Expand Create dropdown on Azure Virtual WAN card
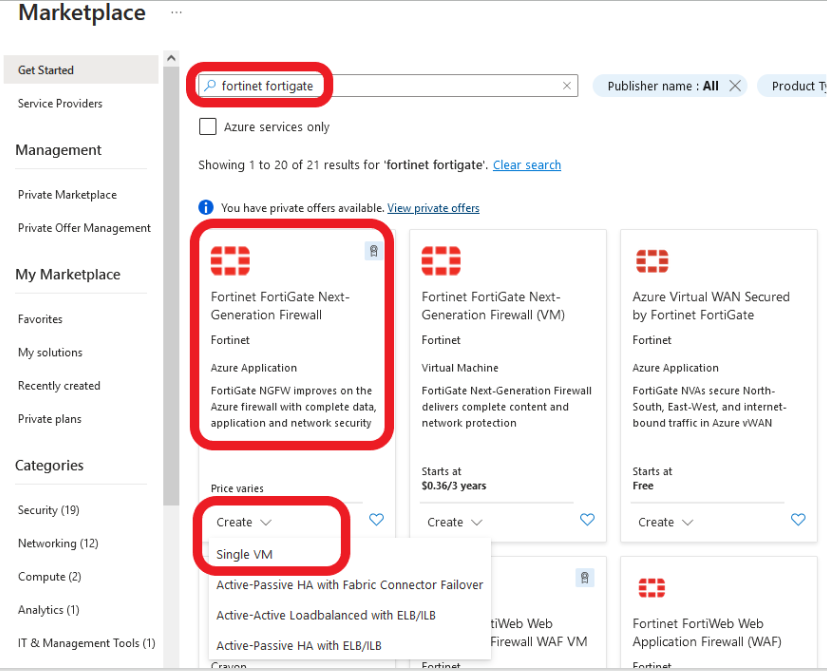The image size is (827, 671). pos(666,522)
